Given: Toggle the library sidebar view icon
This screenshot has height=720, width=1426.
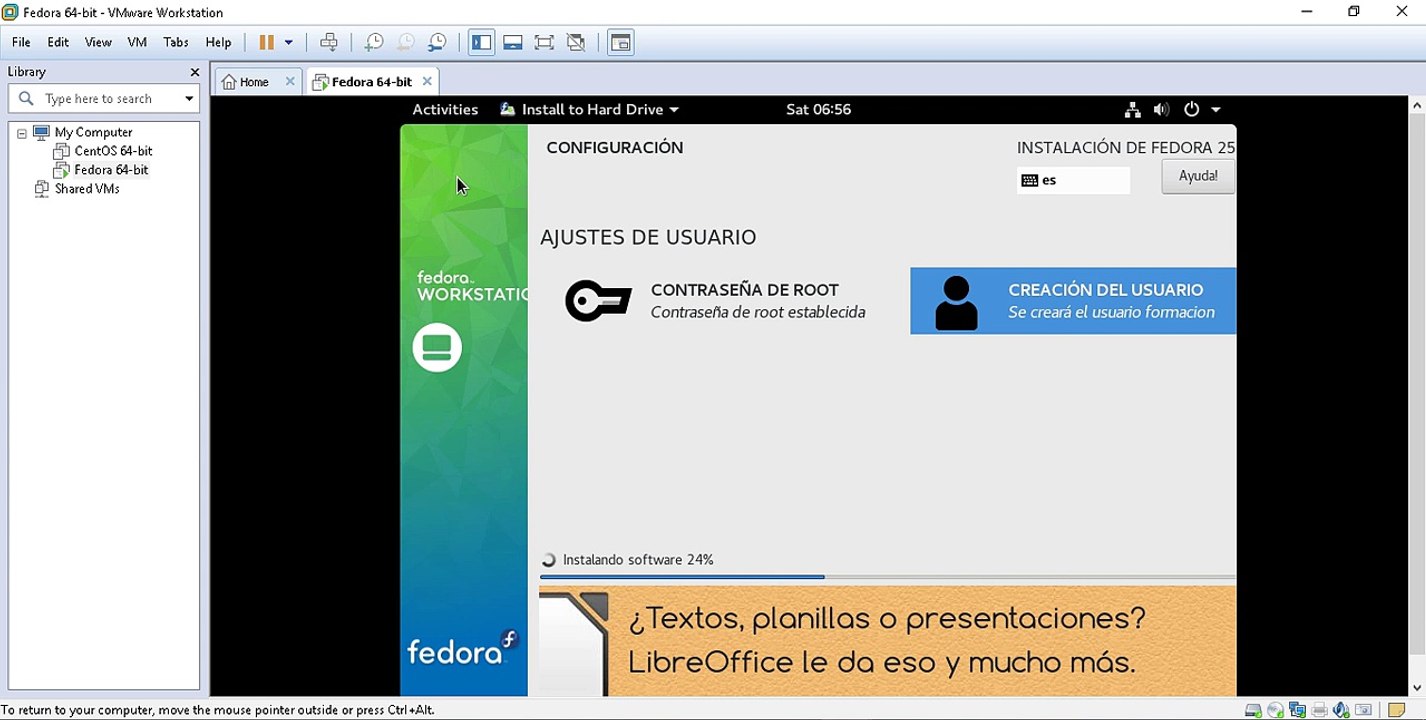Looking at the screenshot, I should point(481,42).
